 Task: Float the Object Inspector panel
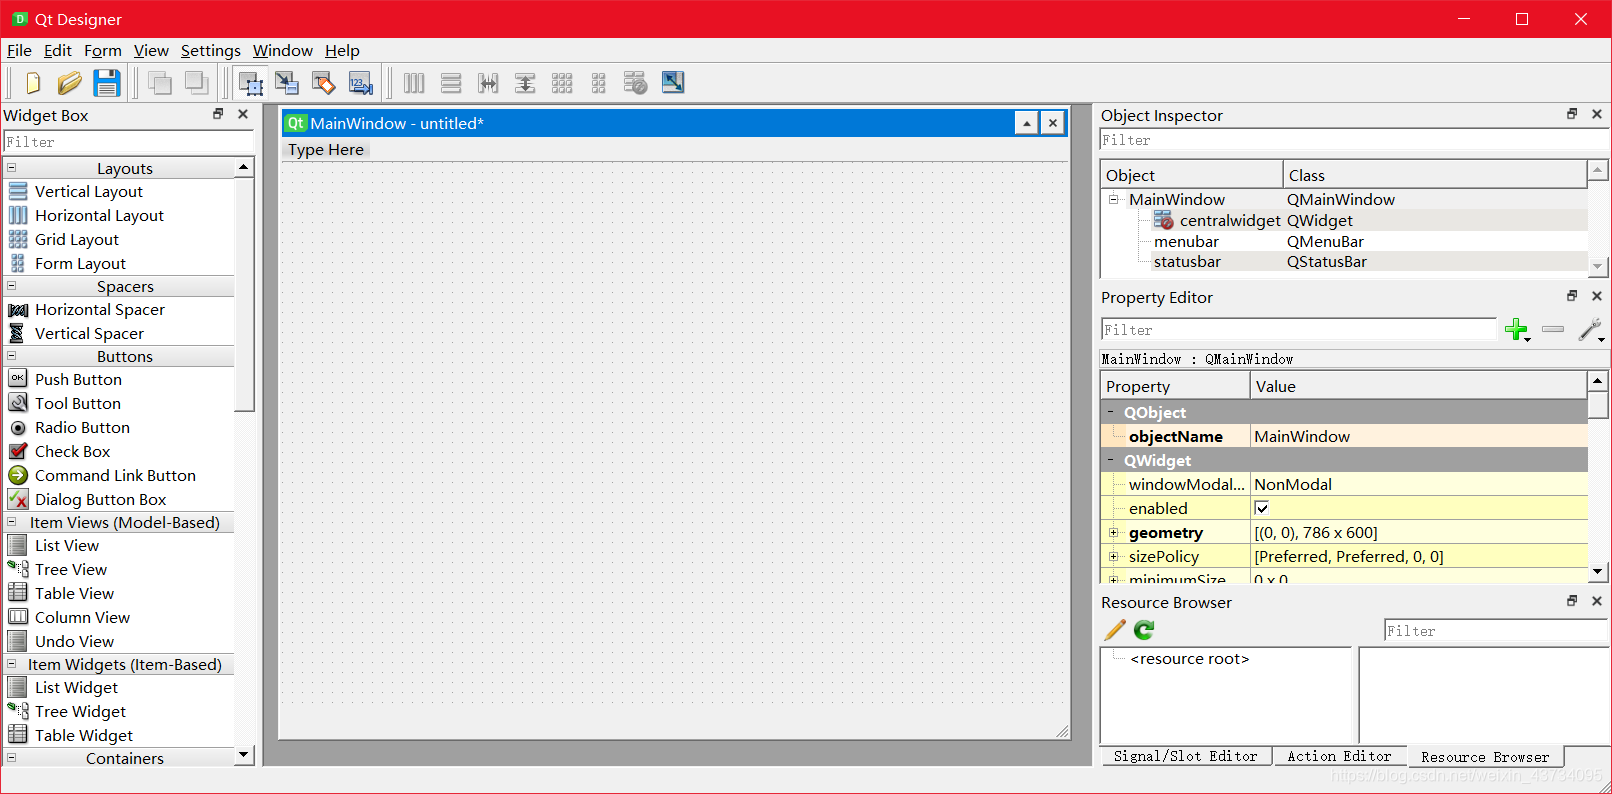coord(1572,114)
